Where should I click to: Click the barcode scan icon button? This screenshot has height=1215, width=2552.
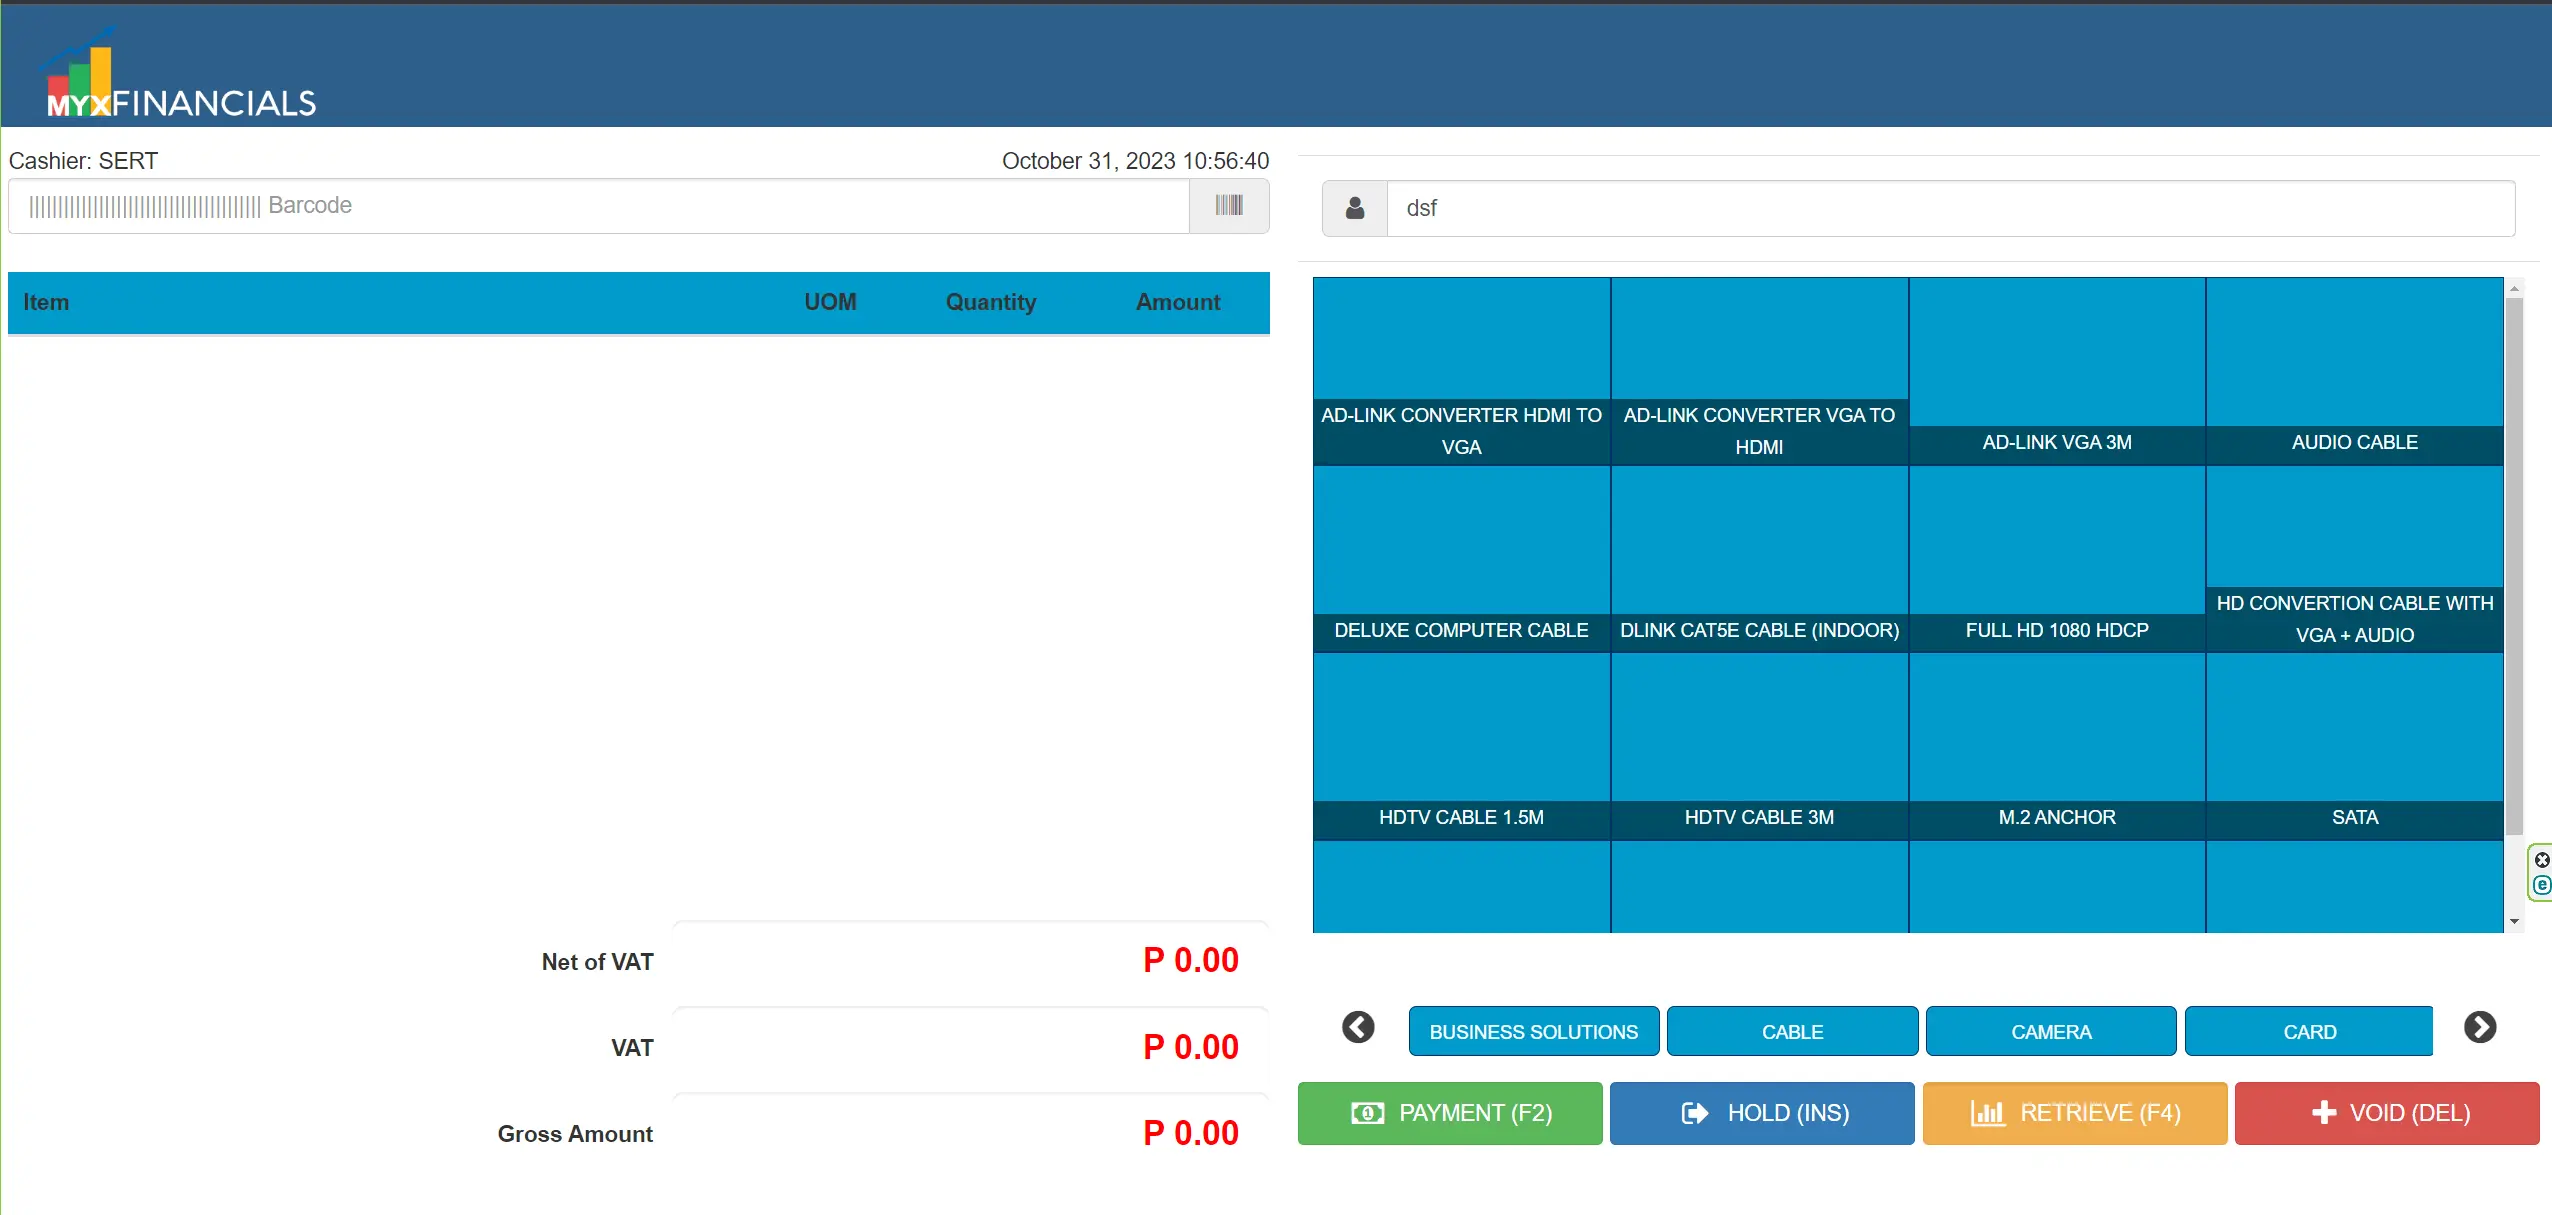1228,206
